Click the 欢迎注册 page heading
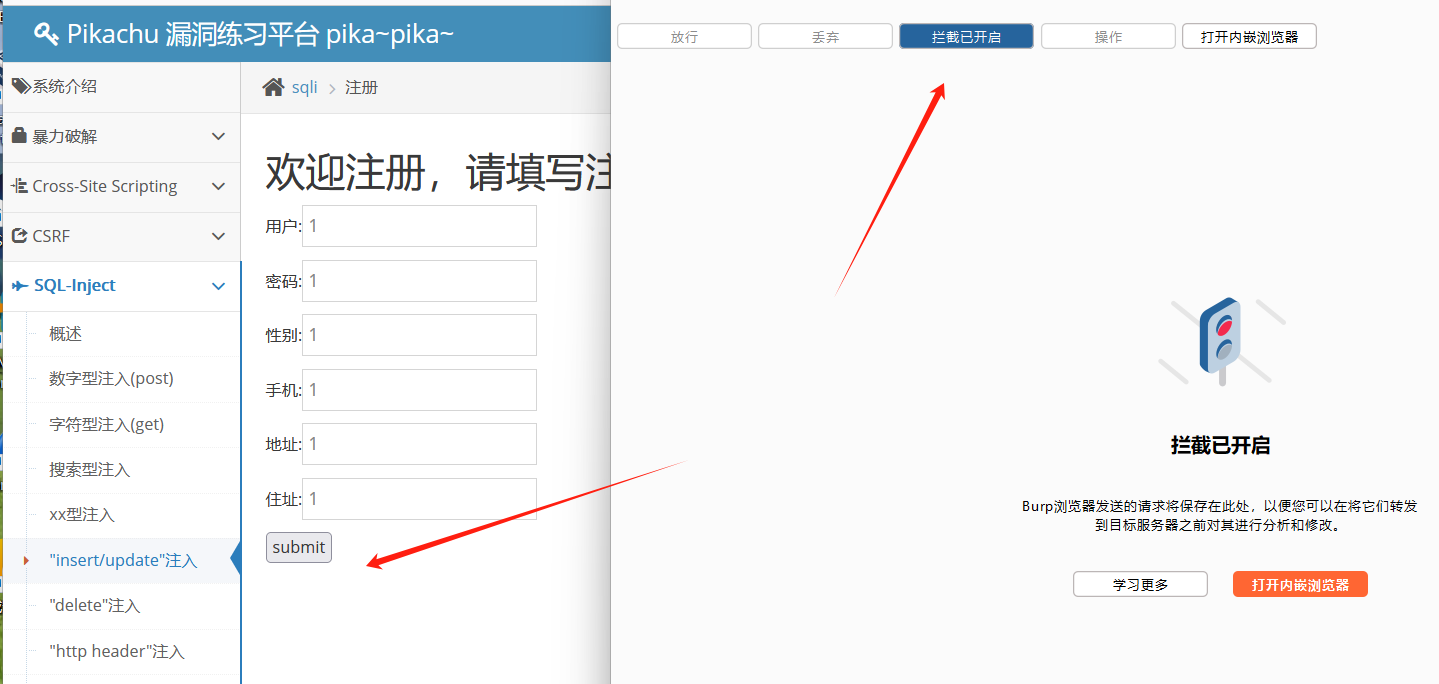Viewport: 1439px width, 684px height. click(x=438, y=172)
